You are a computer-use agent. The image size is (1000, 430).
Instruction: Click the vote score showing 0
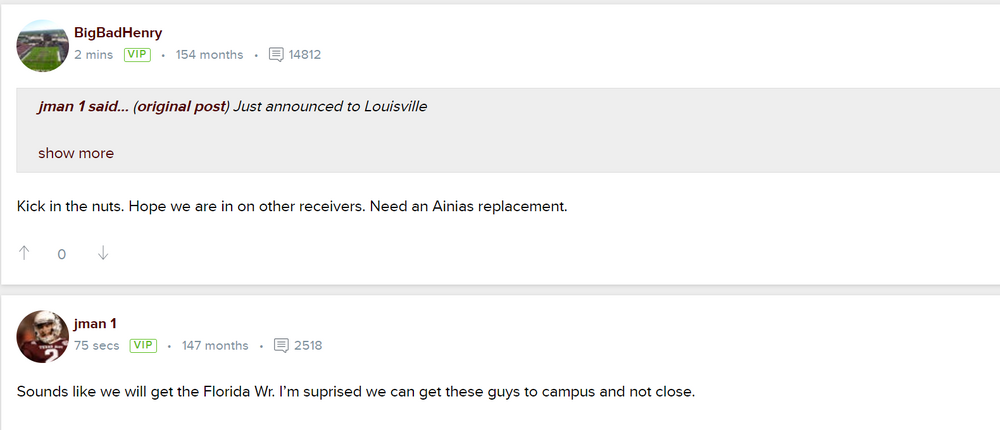62,255
